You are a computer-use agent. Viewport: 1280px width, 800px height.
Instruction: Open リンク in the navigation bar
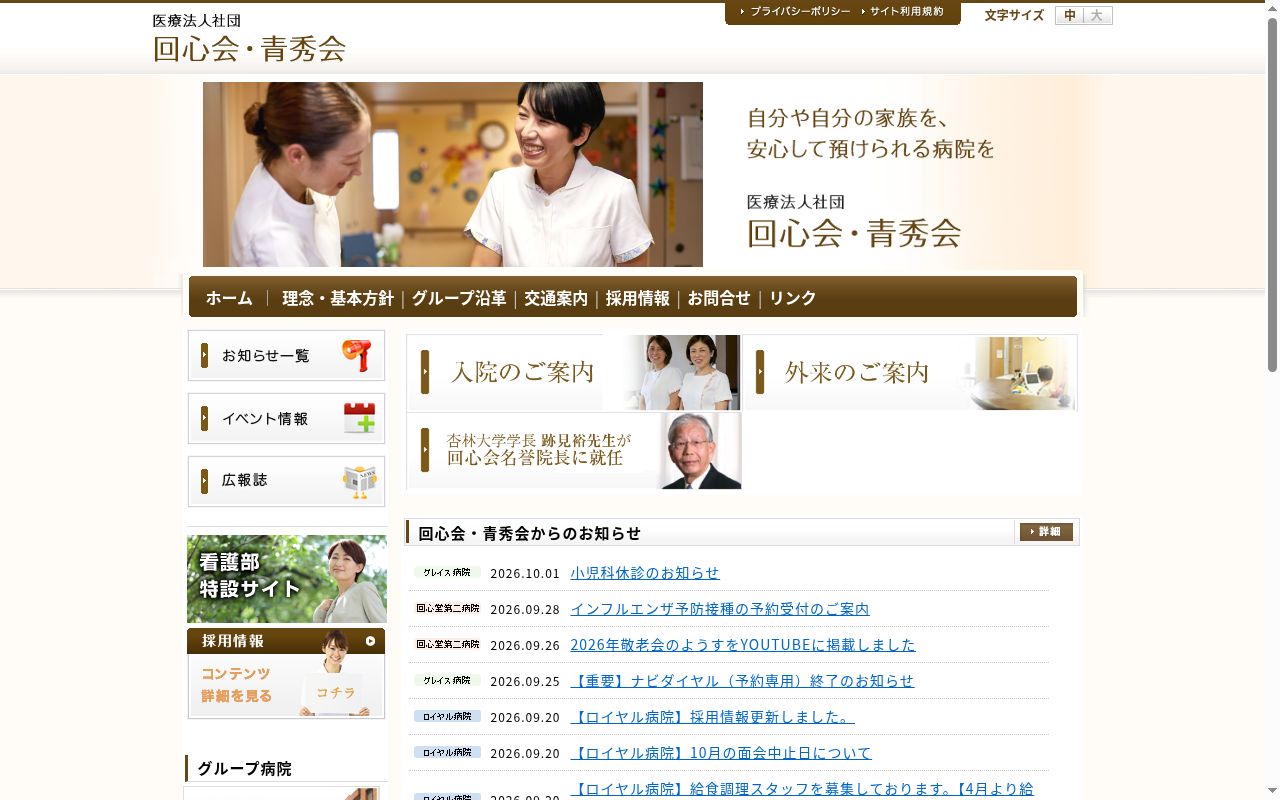coord(793,298)
